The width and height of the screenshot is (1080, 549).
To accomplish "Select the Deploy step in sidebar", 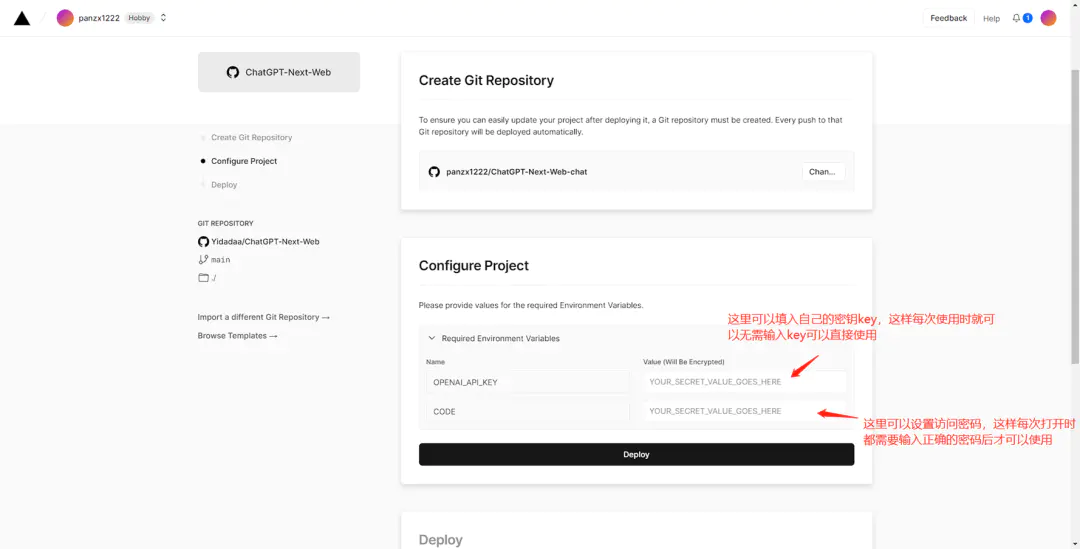I will pos(224,185).
